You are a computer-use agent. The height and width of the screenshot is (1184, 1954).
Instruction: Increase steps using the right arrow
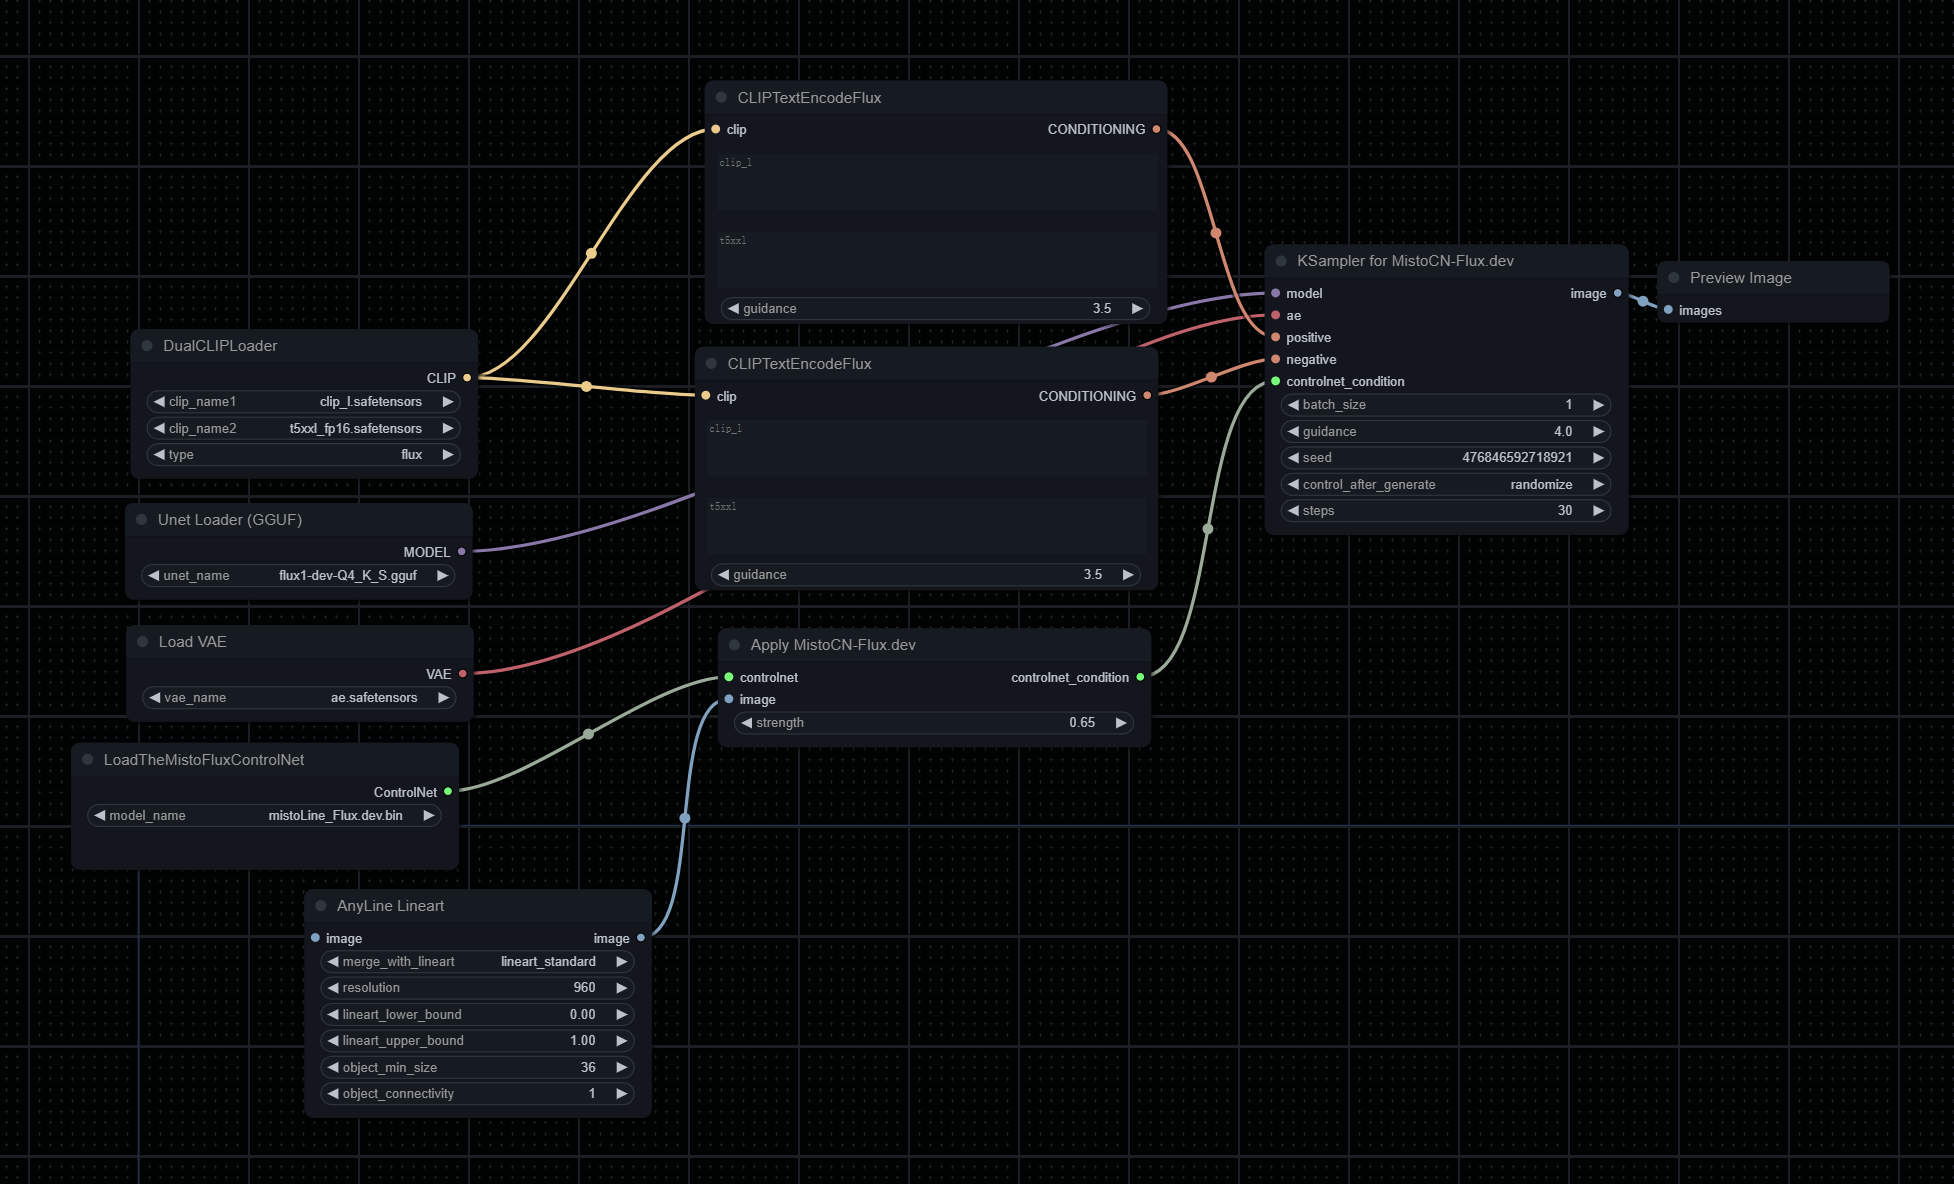pyautogui.click(x=1598, y=510)
